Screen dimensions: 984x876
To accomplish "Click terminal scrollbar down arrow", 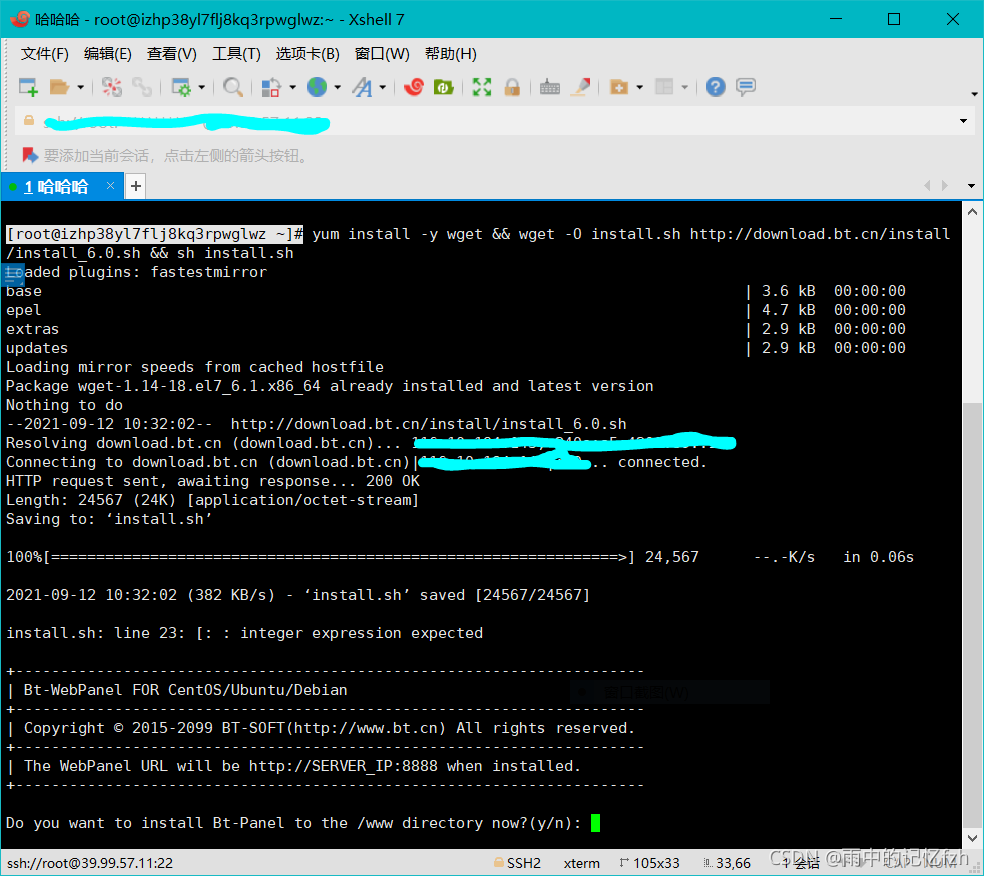I will click(972, 838).
